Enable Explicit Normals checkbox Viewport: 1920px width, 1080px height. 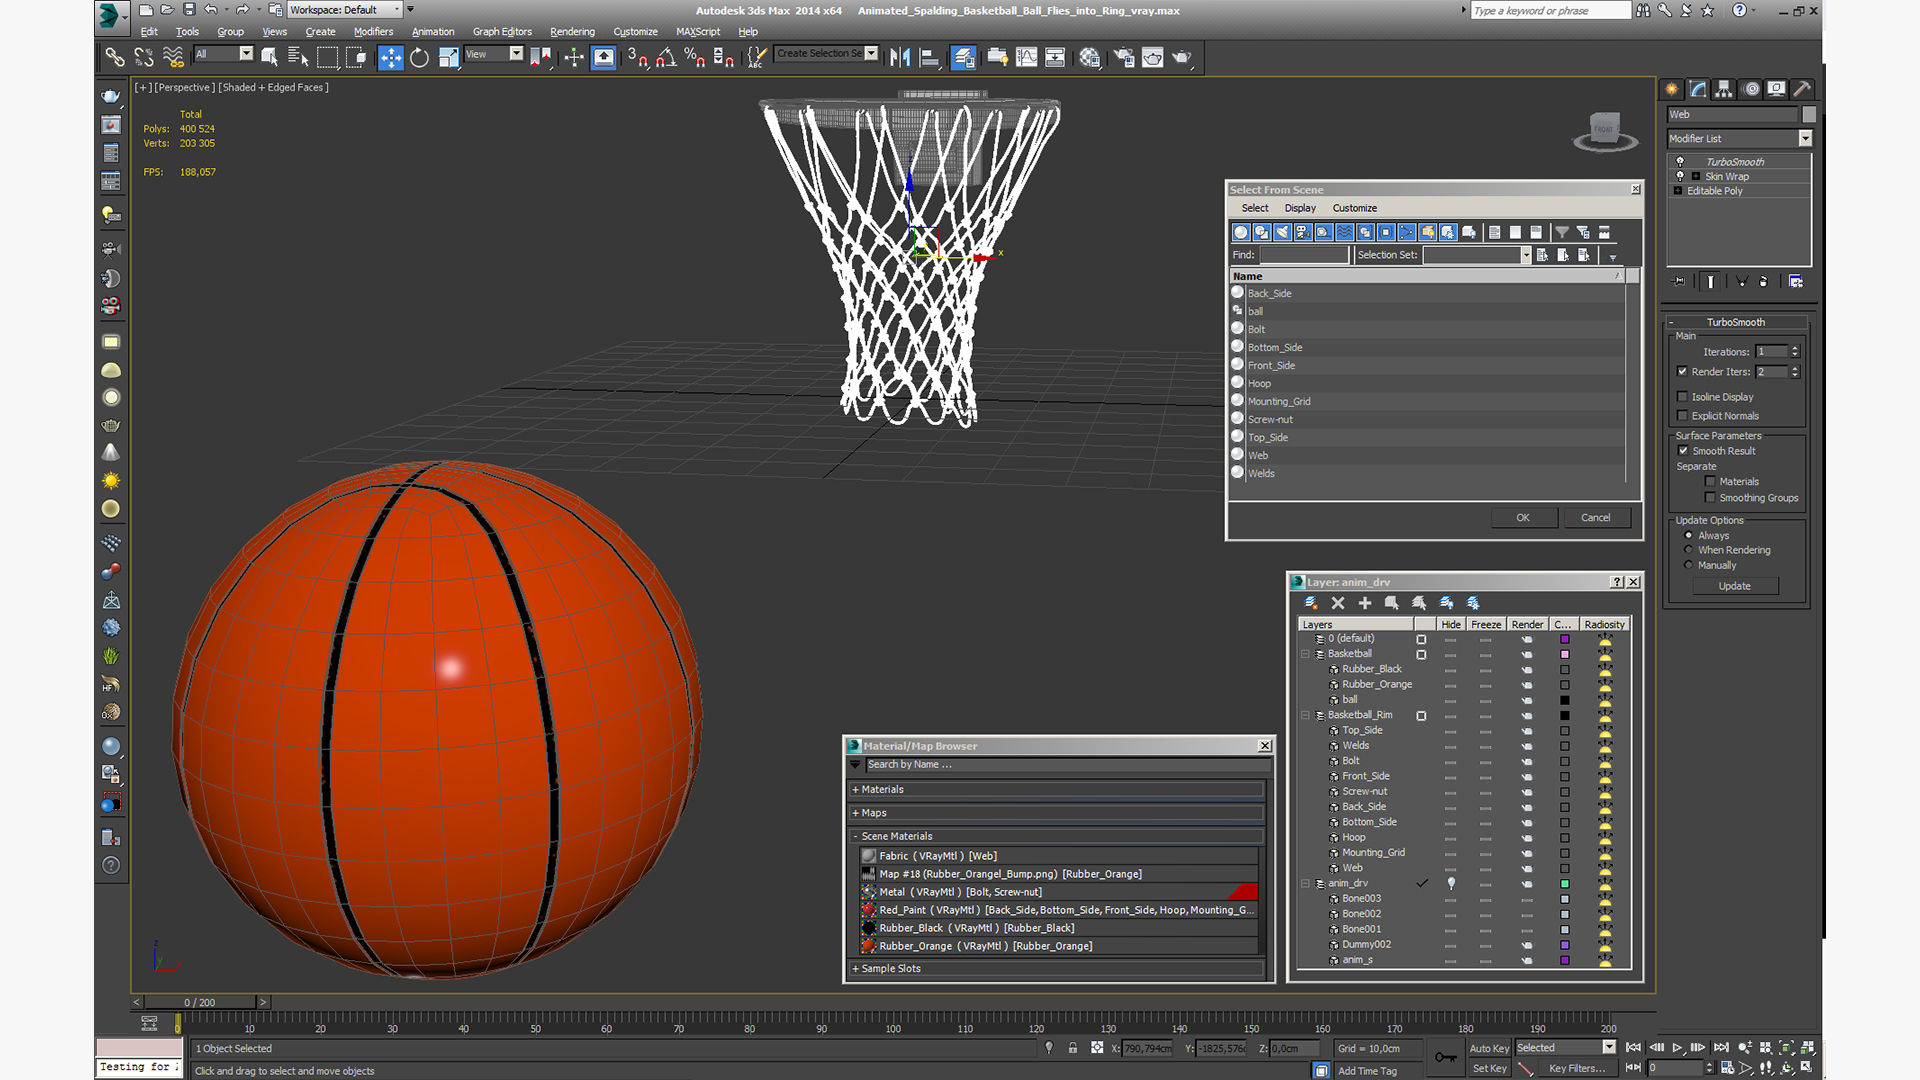pyautogui.click(x=1682, y=416)
